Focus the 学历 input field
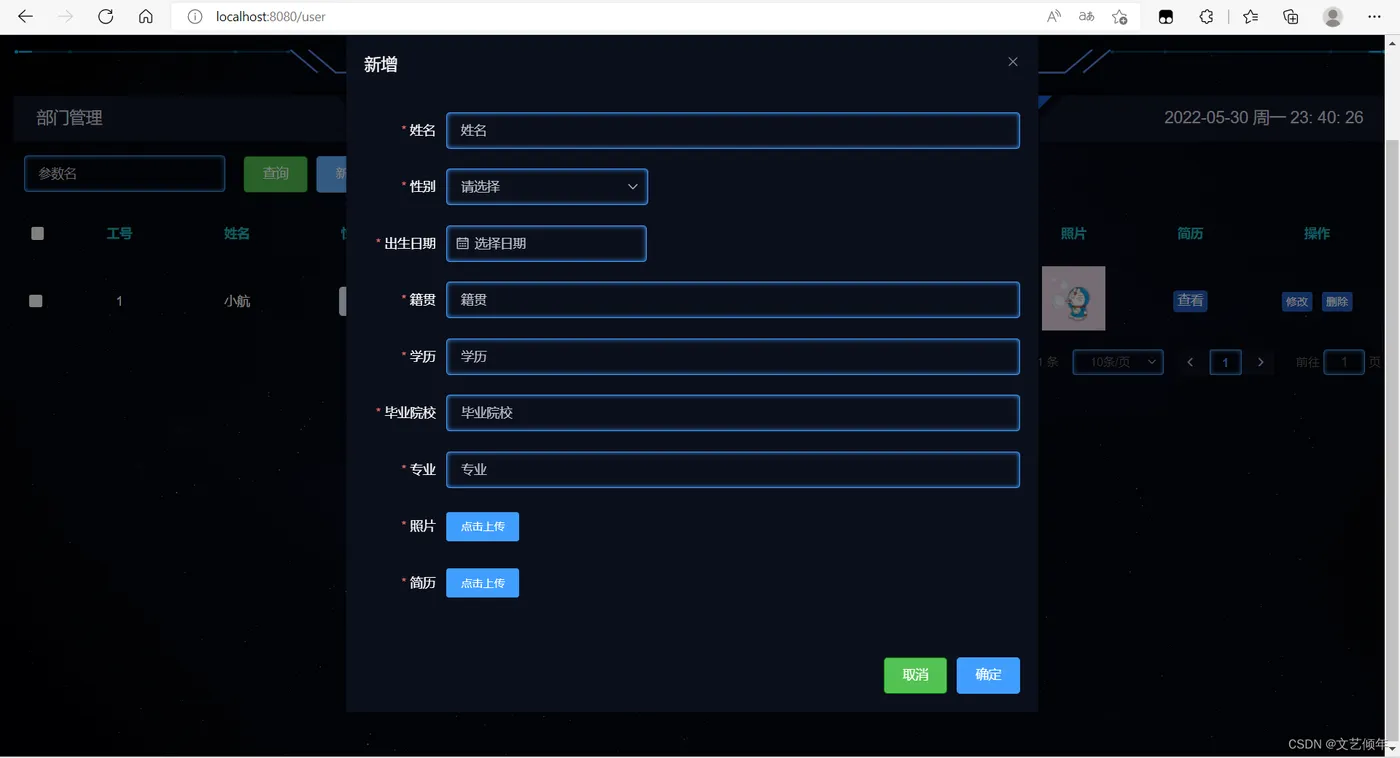Image resolution: width=1400 pixels, height=758 pixels. tap(733, 356)
